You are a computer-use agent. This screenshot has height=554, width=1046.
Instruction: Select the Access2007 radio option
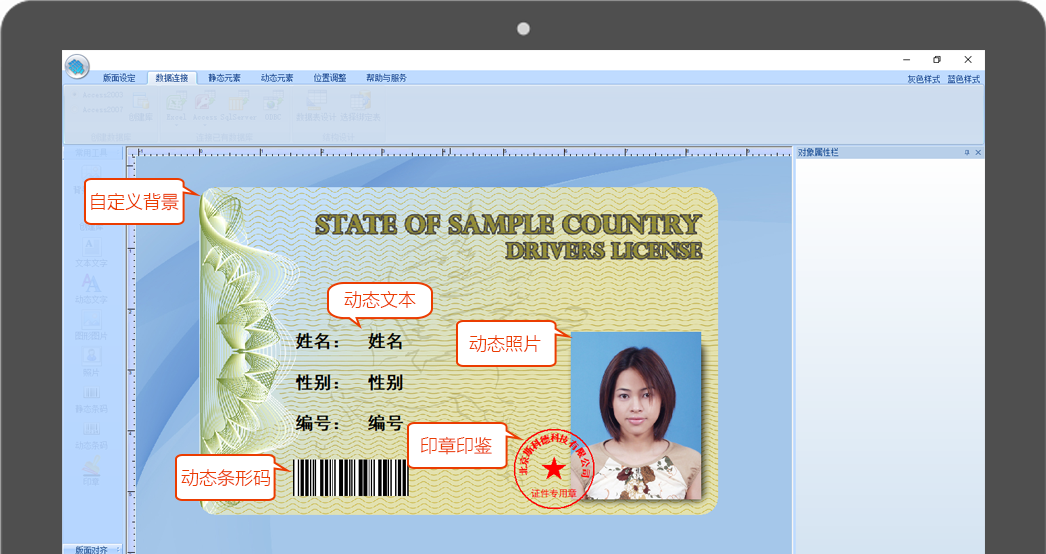click(97, 109)
